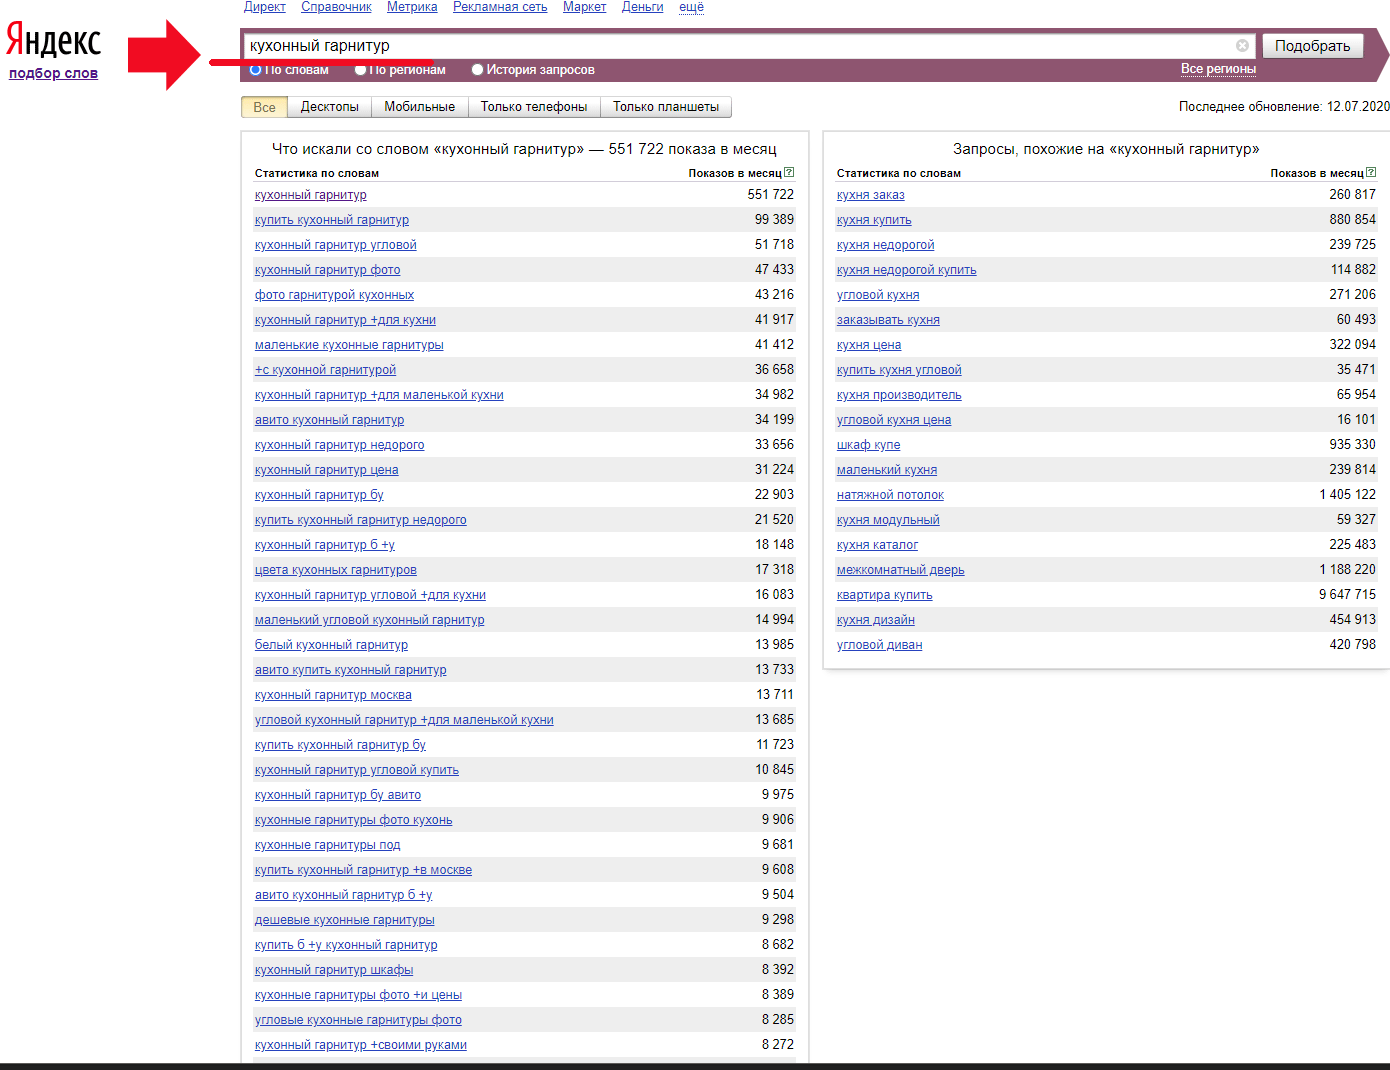Switch to the 'Все' device tab

(x=264, y=107)
